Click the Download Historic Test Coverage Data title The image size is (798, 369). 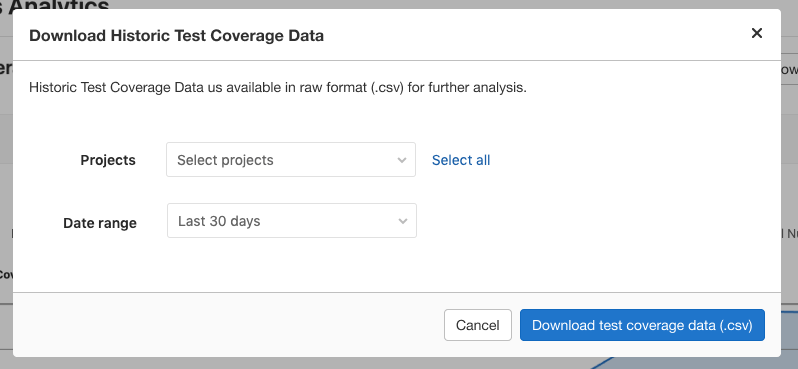pos(177,36)
